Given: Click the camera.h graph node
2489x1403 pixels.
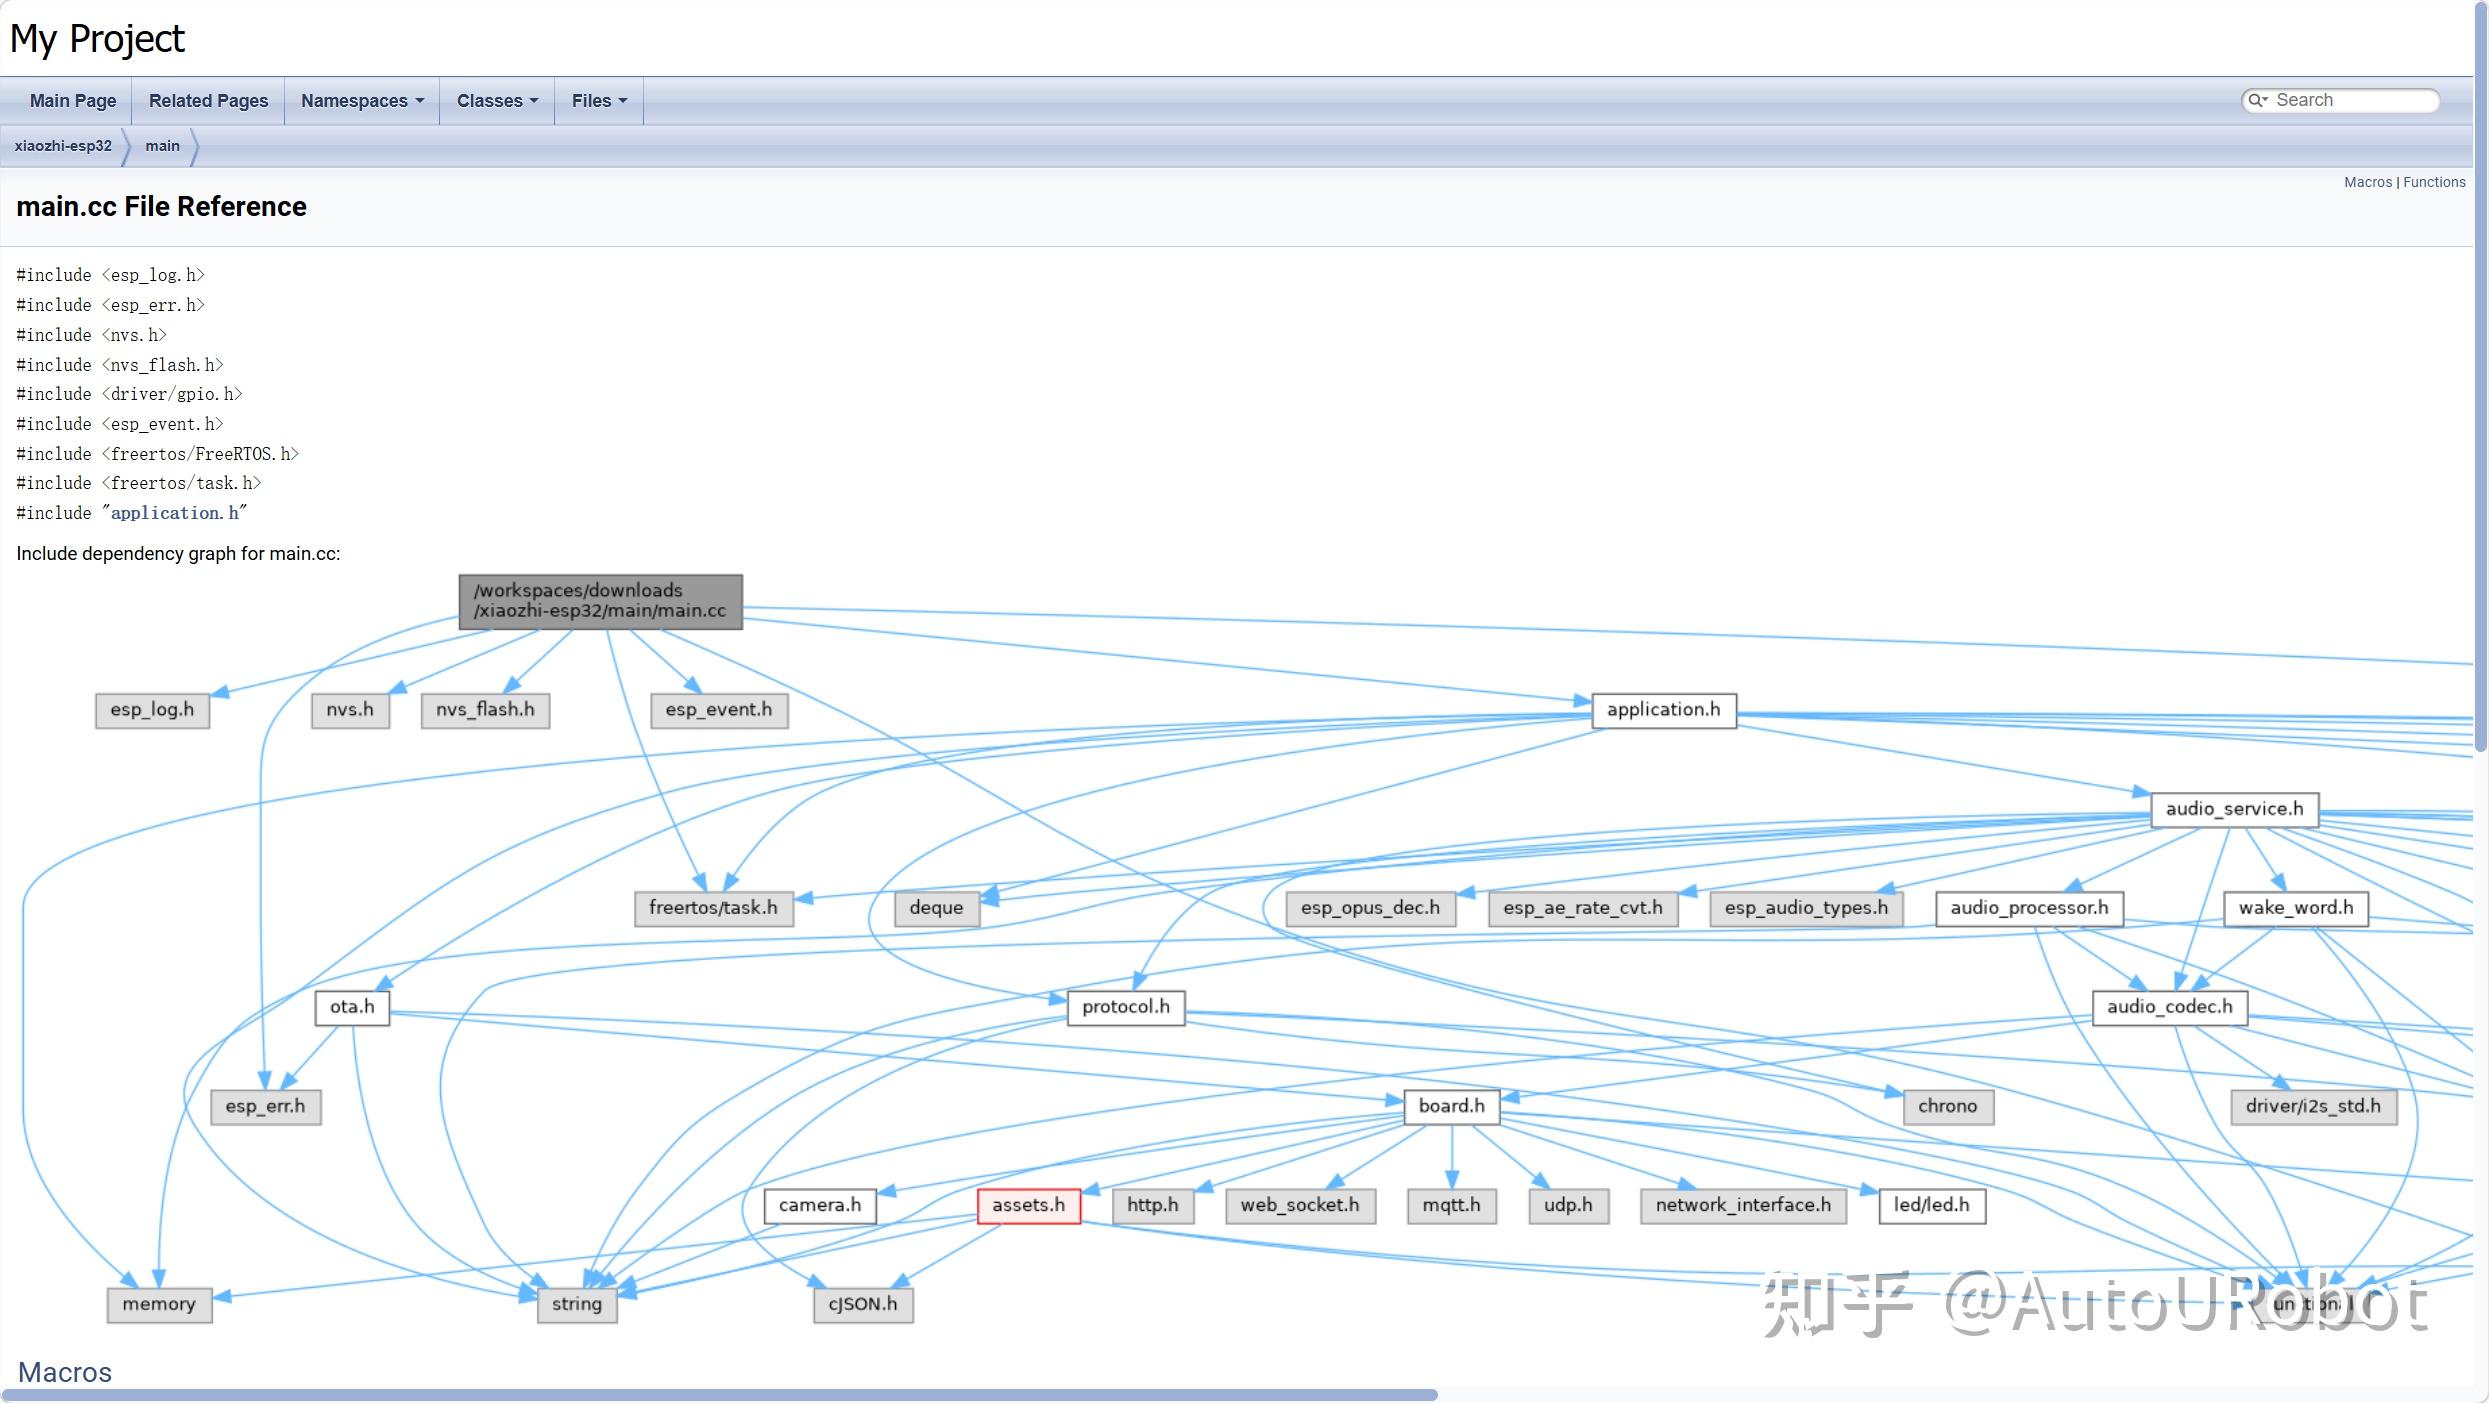Looking at the screenshot, I should pos(819,1205).
